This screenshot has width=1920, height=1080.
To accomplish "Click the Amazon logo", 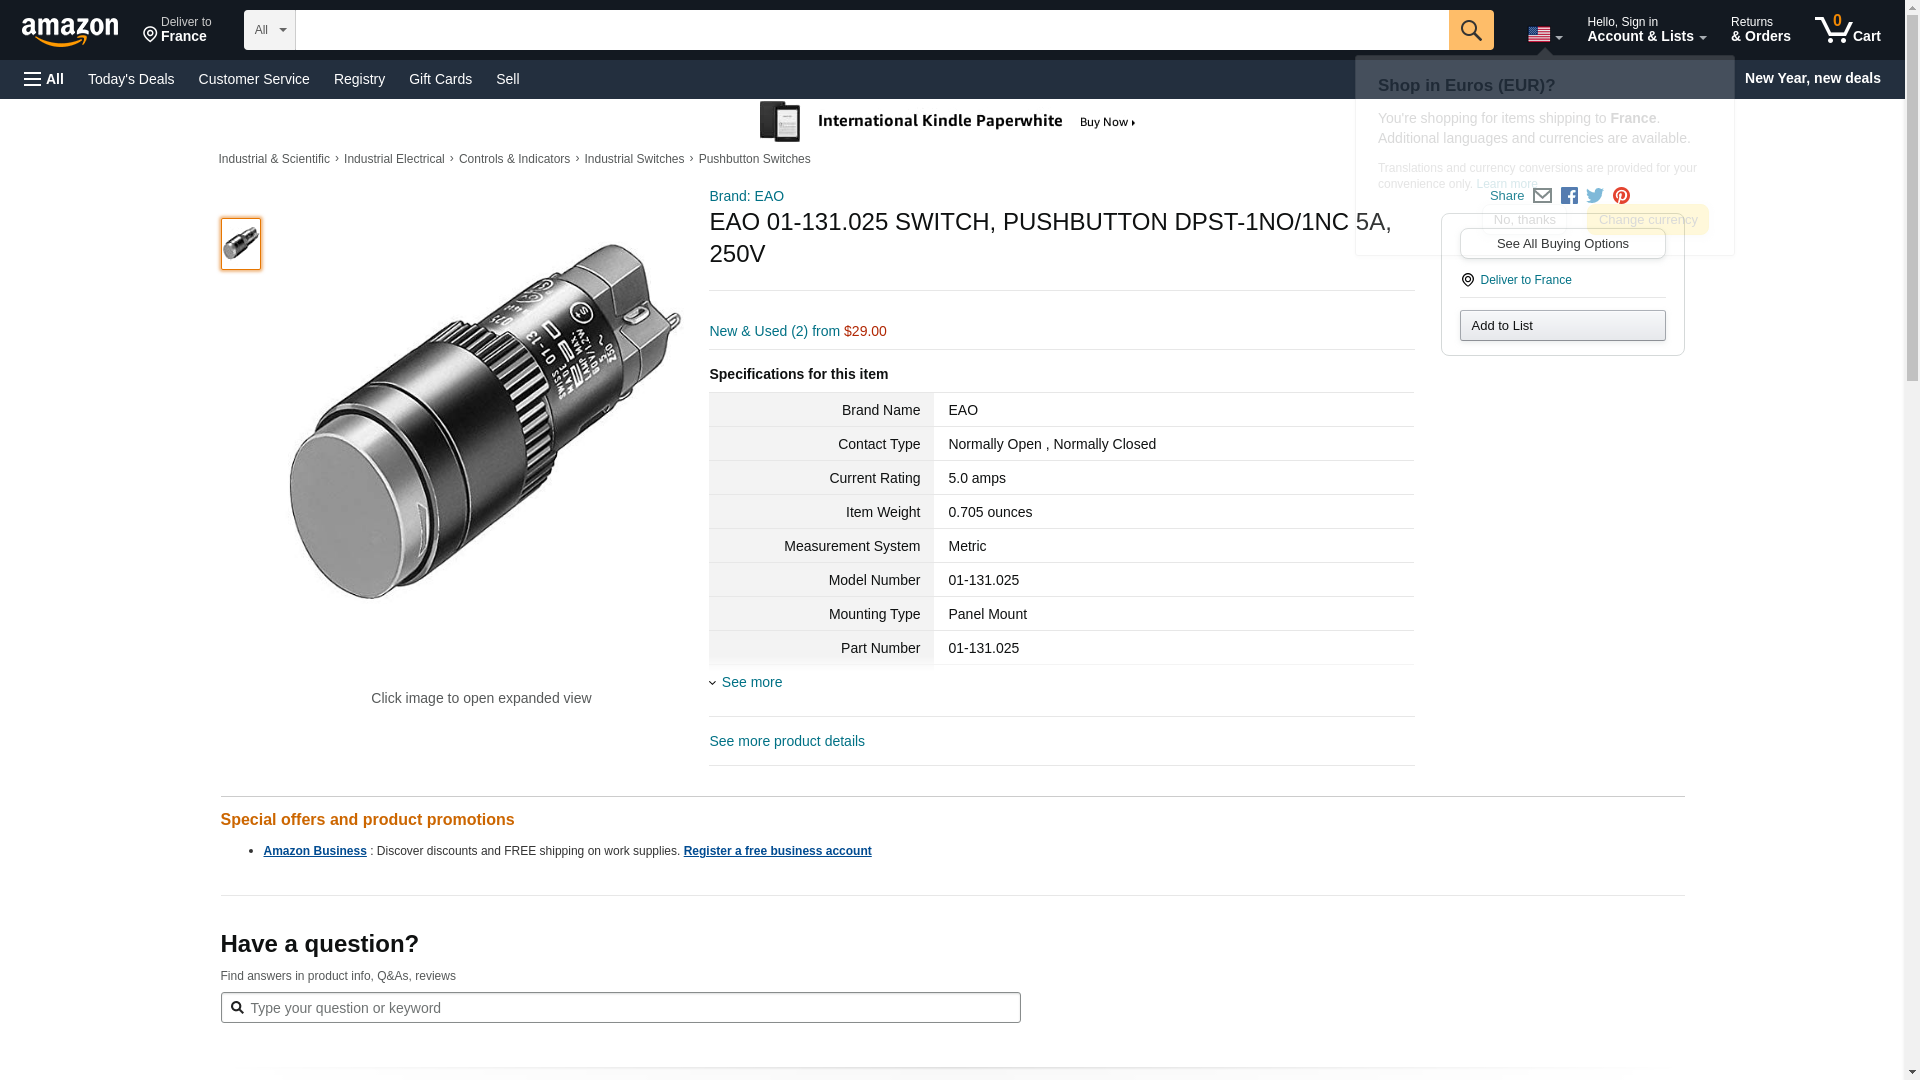I will pyautogui.click(x=70, y=31).
